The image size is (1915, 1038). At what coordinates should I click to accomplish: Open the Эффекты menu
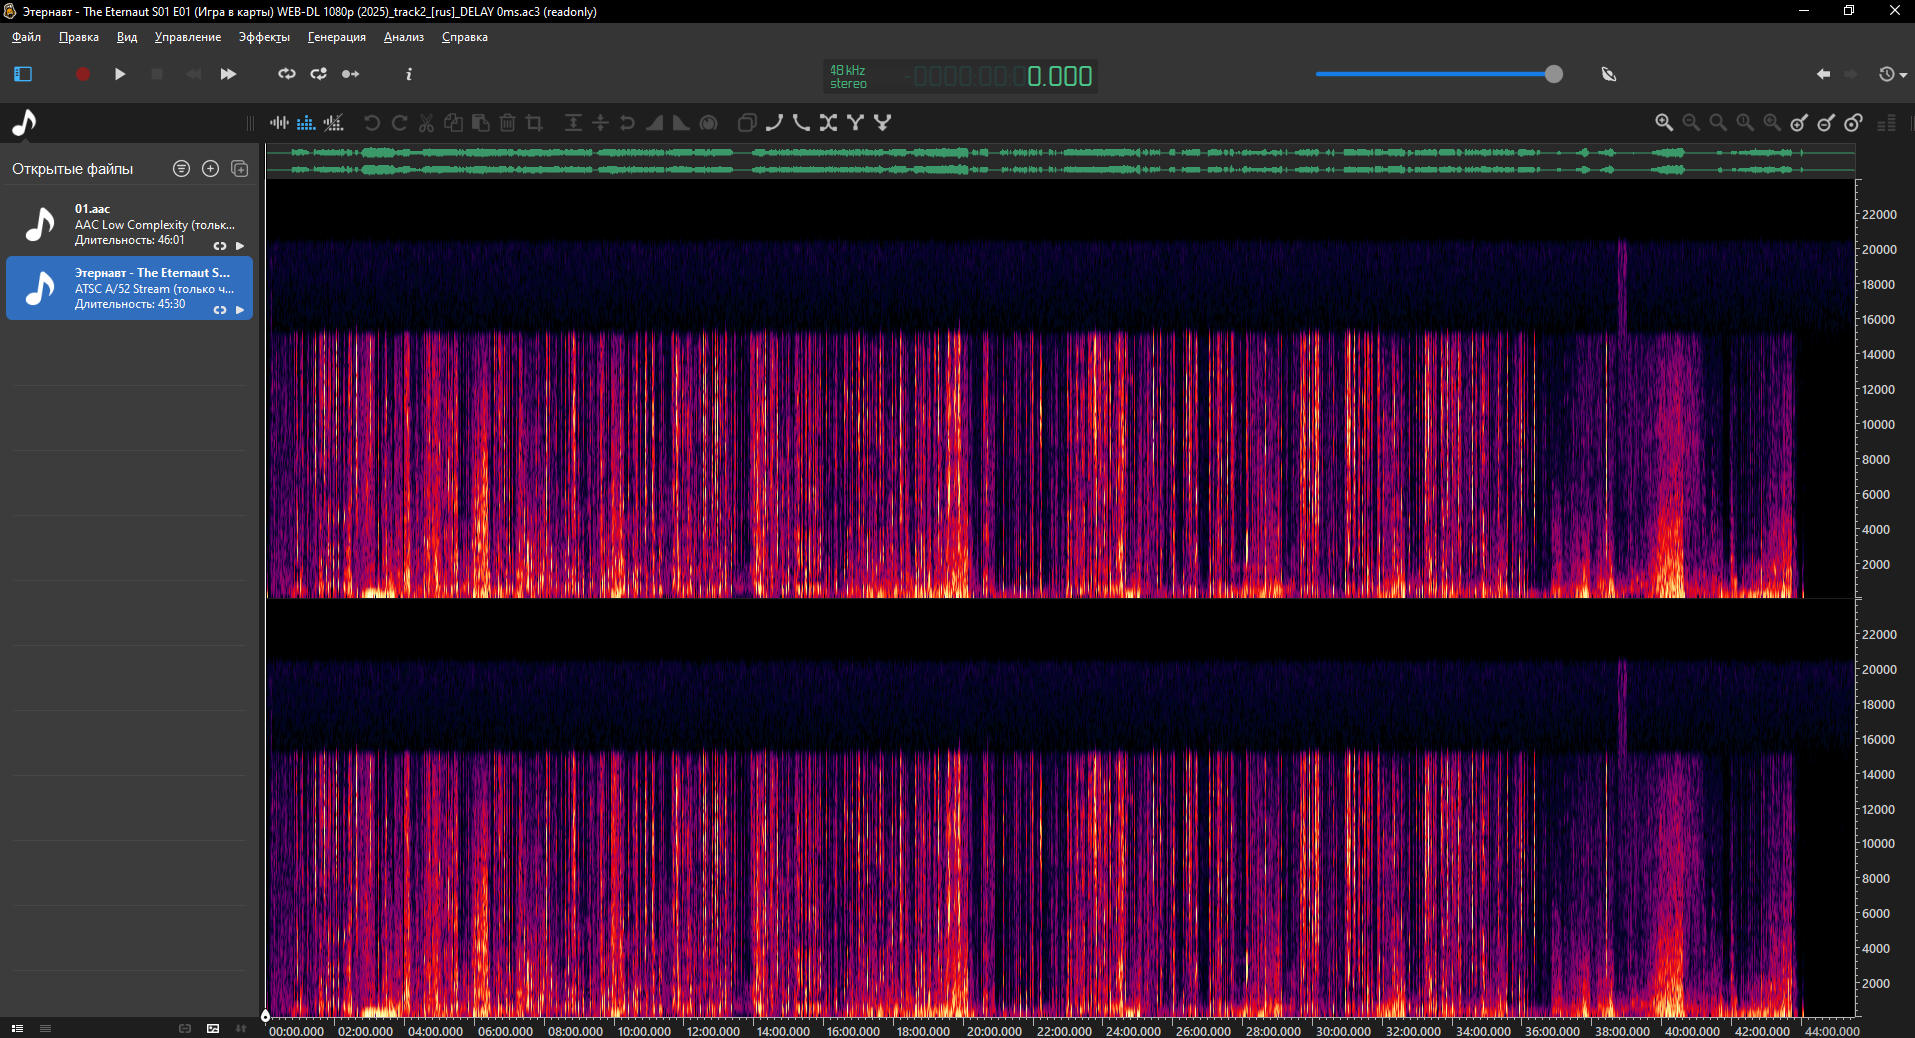point(264,37)
